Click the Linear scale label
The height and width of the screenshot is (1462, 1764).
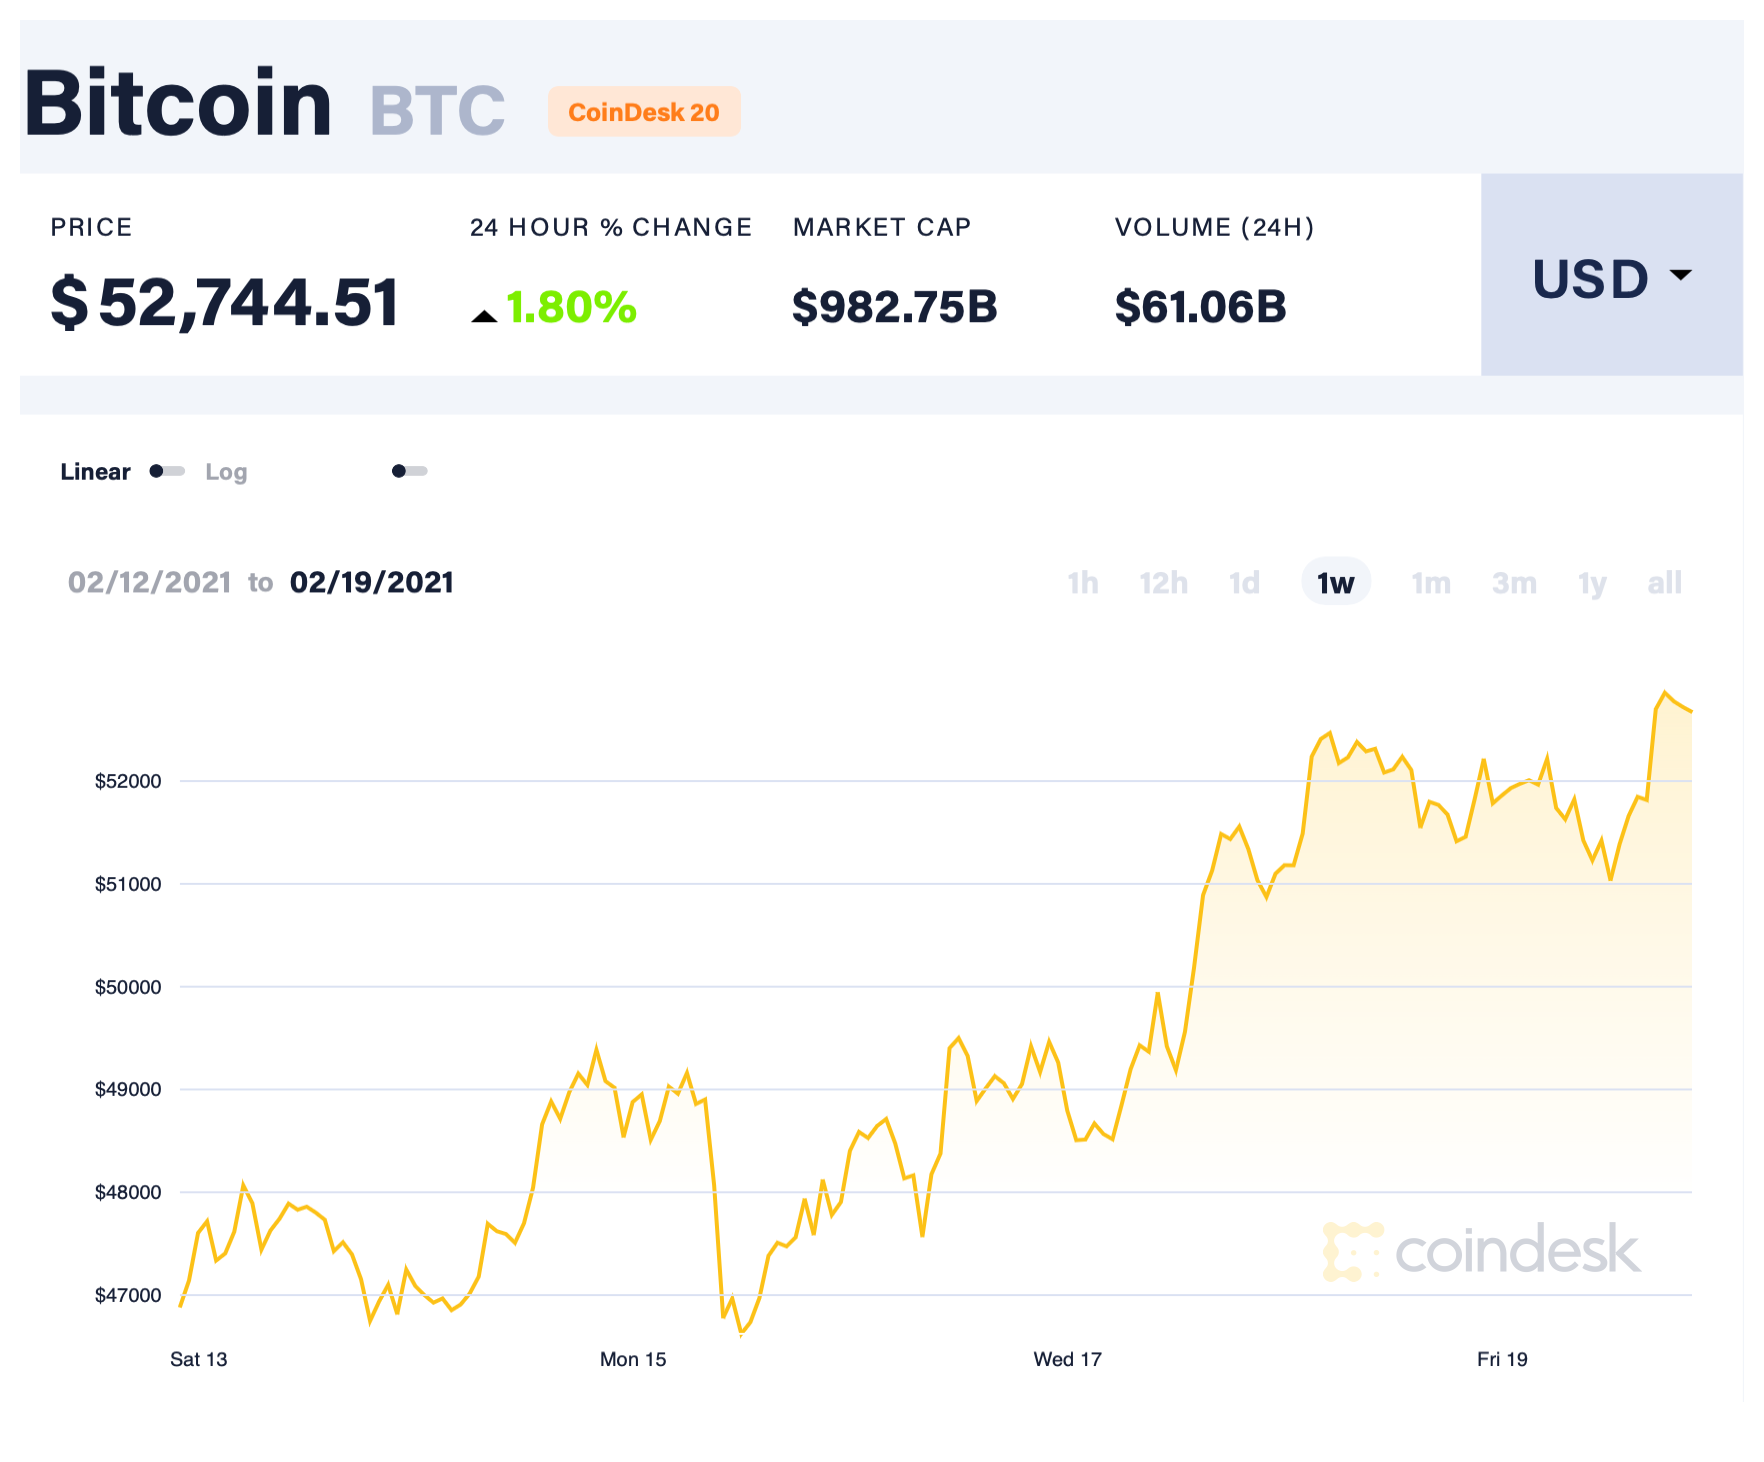(x=95, y=472)
